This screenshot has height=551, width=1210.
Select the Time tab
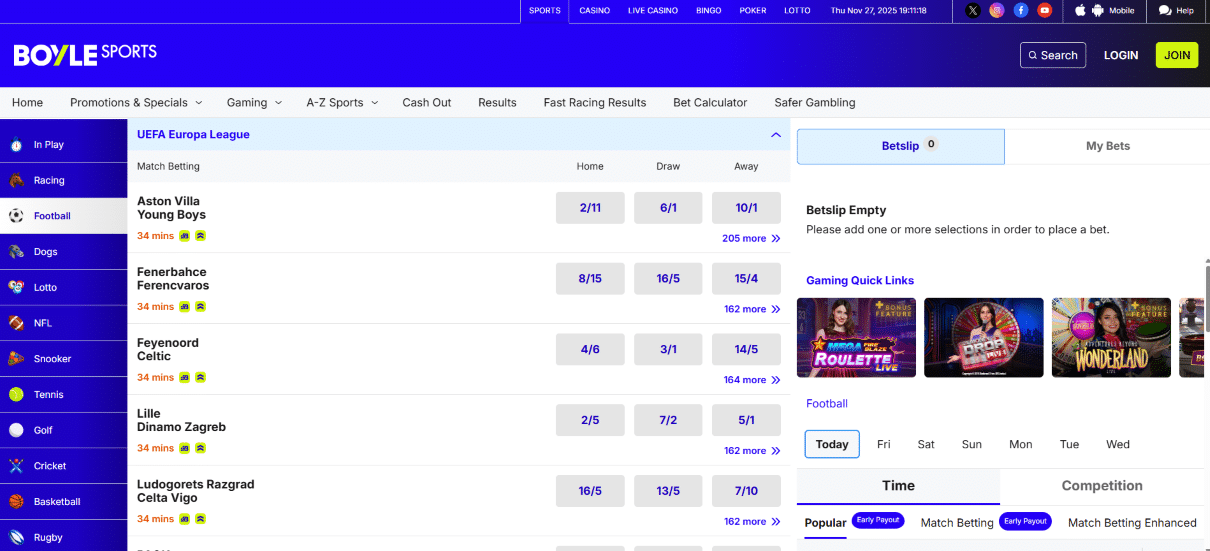point(898,486)
